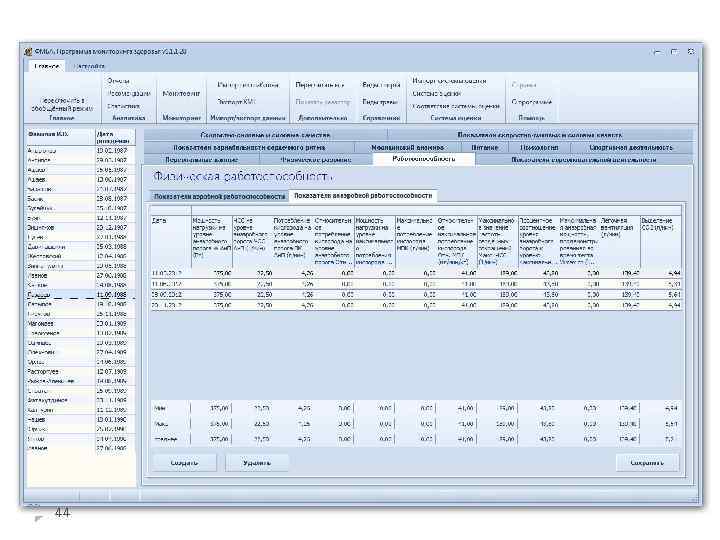
Task: Select the table row dated 29.05.2012
Action: [x=416, y=294]
